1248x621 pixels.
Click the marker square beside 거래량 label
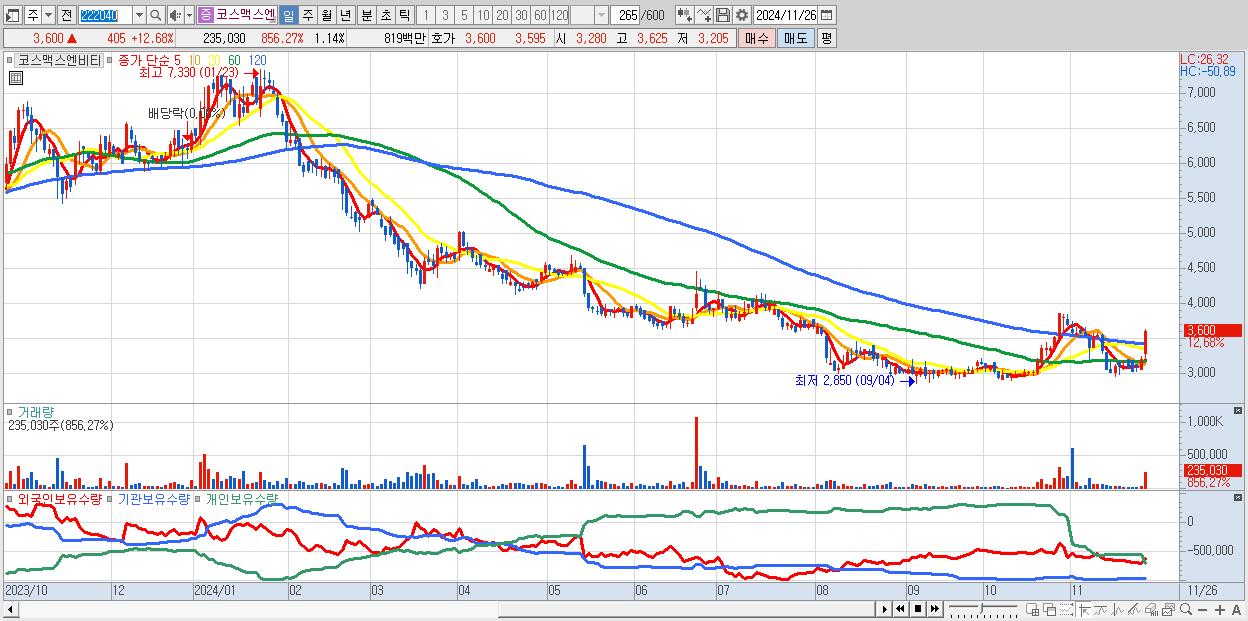pyautogui.click(x=10, y=411)
